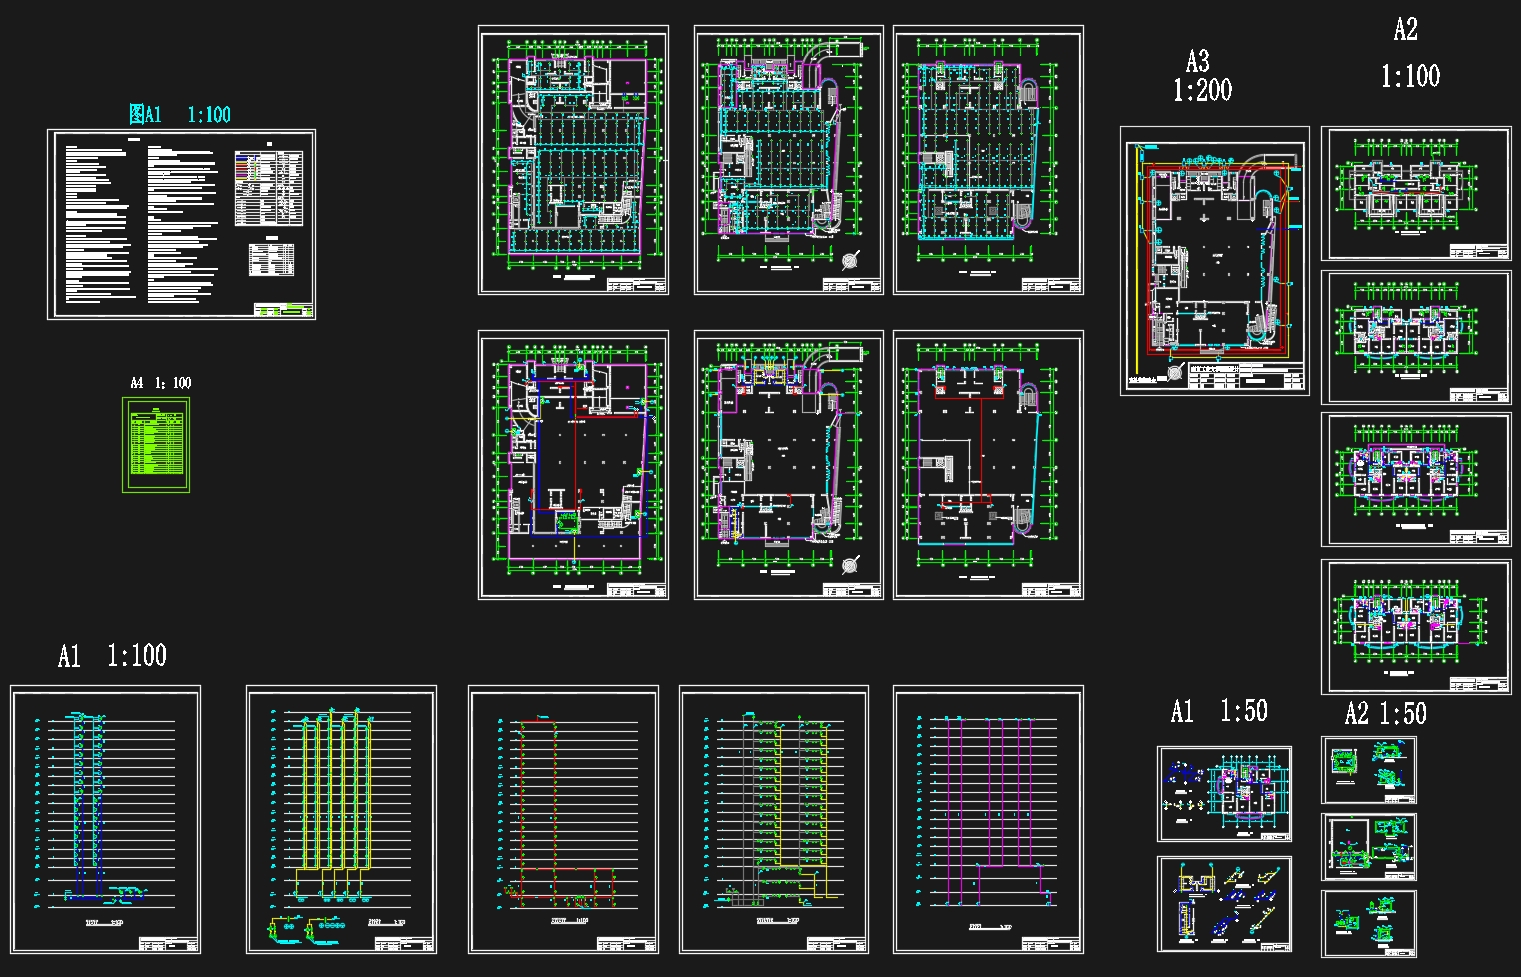Select the middle top-row floor plan with ramp
1521x977 pixels.
coord(789,160)
